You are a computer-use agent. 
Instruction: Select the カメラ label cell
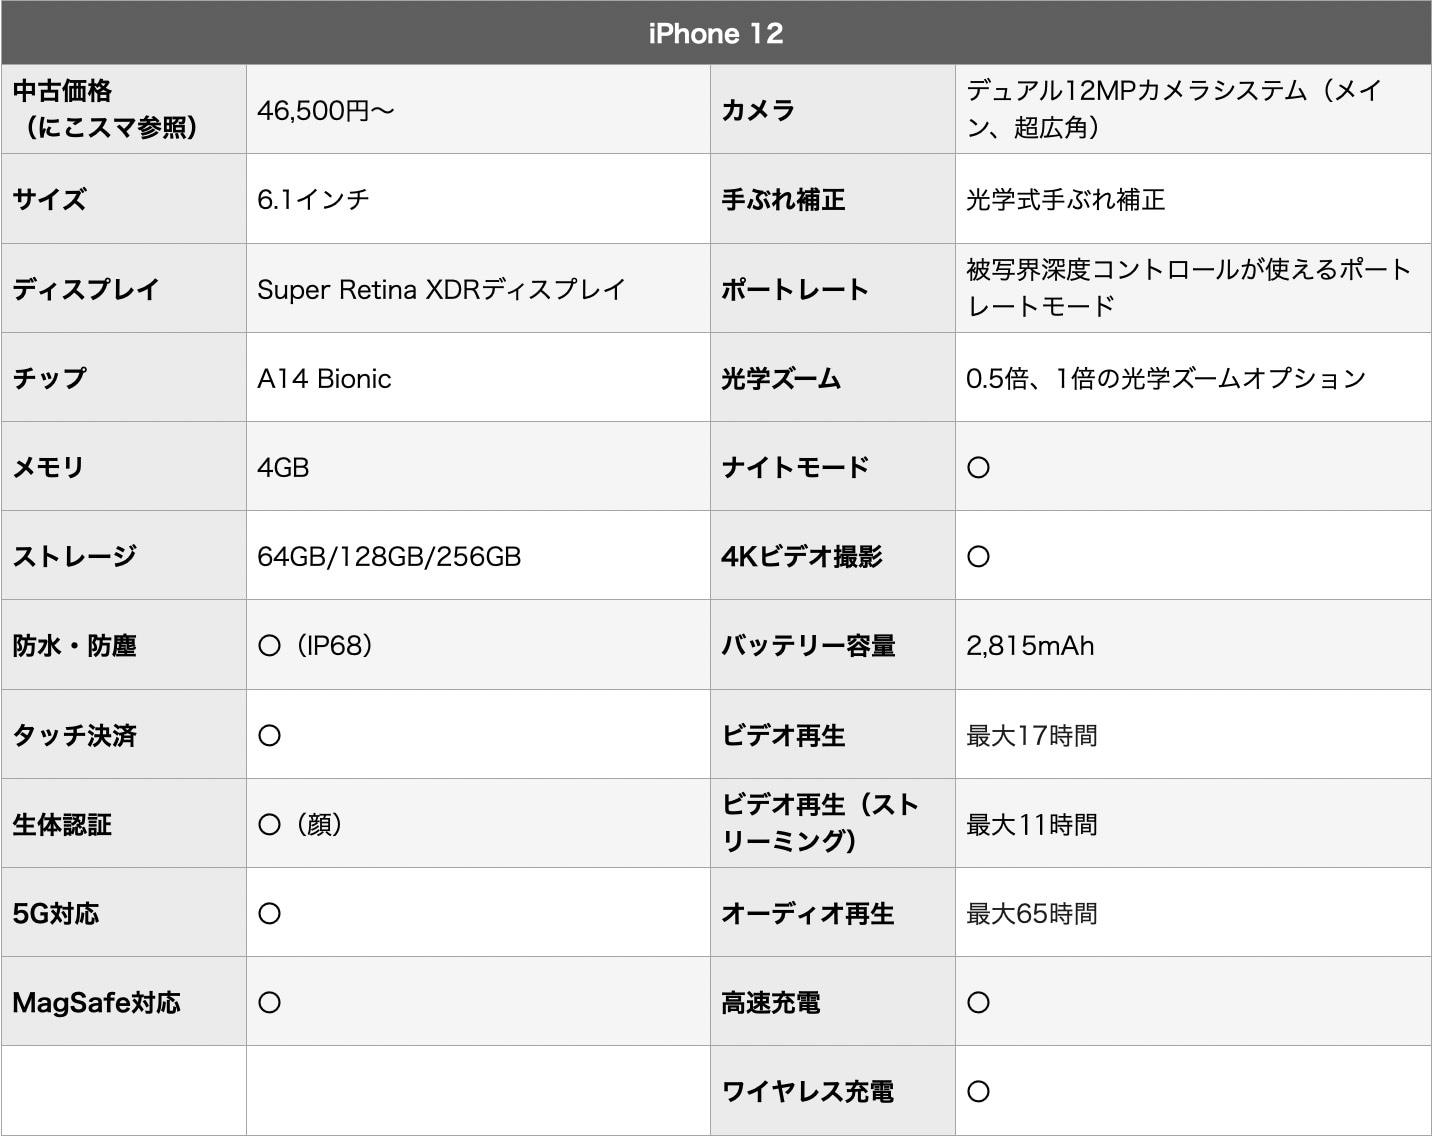[x=833, y=109]
